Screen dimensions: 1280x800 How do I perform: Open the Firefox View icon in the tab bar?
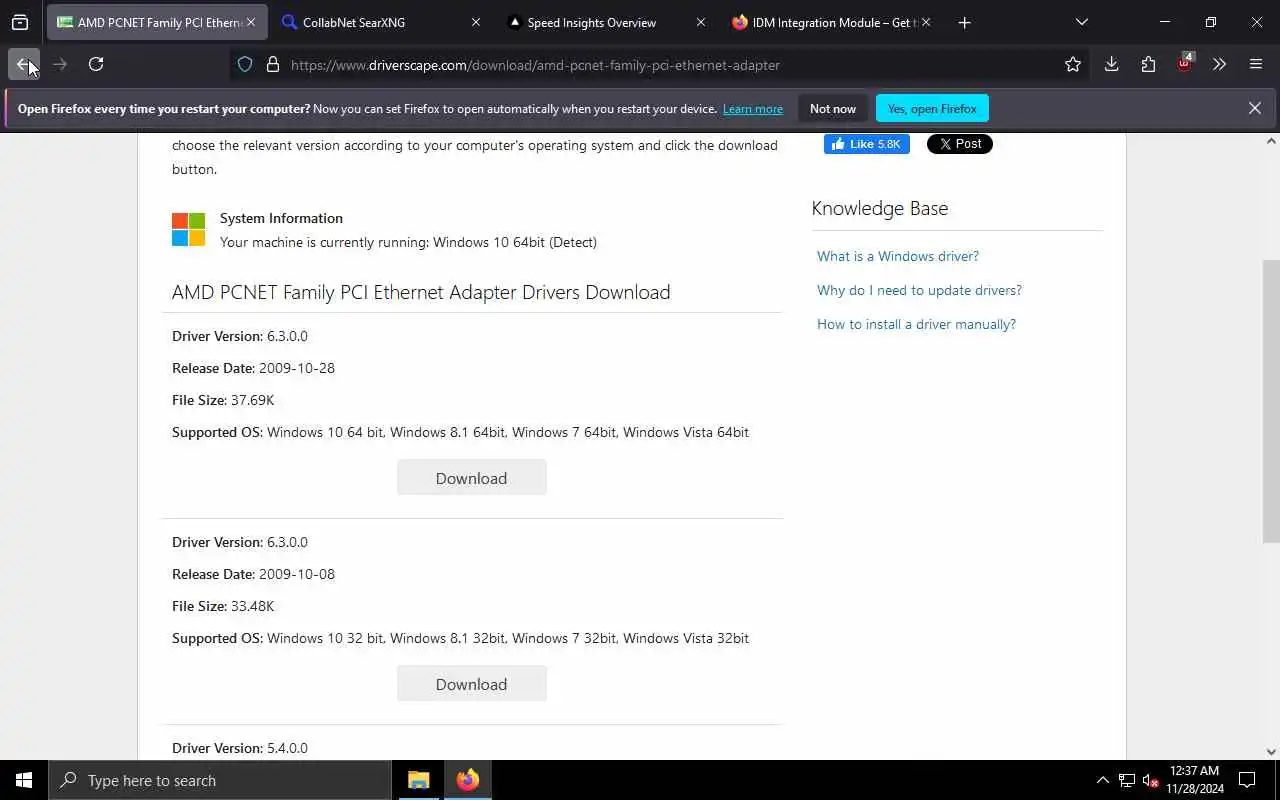point(20,22)
